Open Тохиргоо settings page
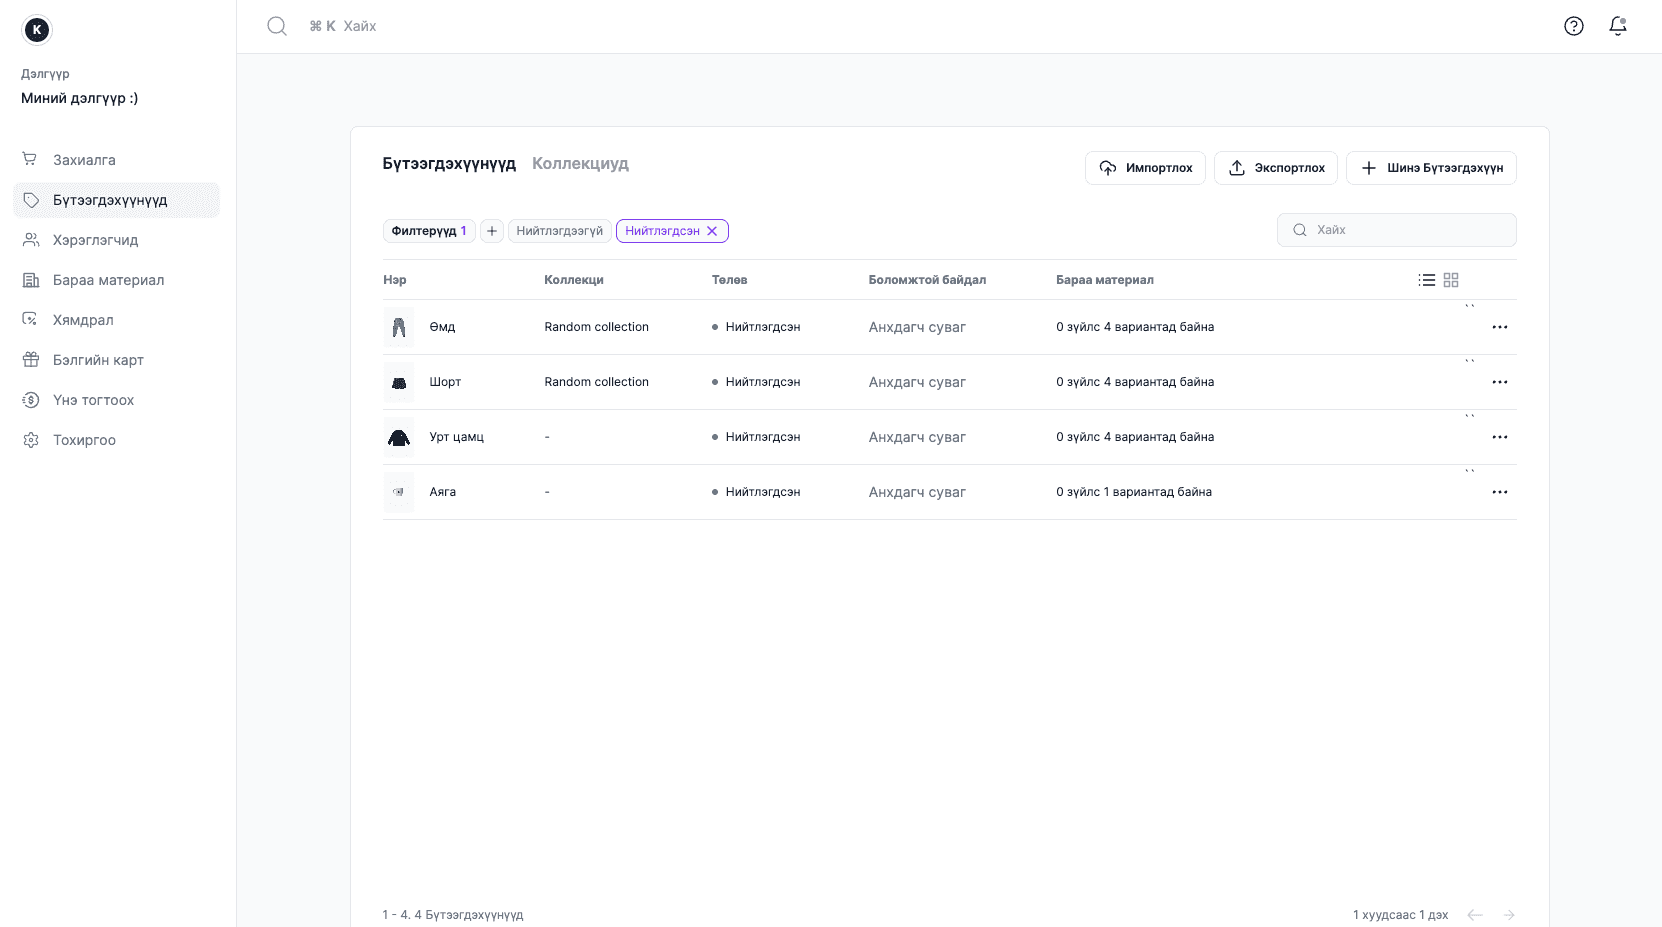This screenshot has width=1662, height=927. click(116, 440)
